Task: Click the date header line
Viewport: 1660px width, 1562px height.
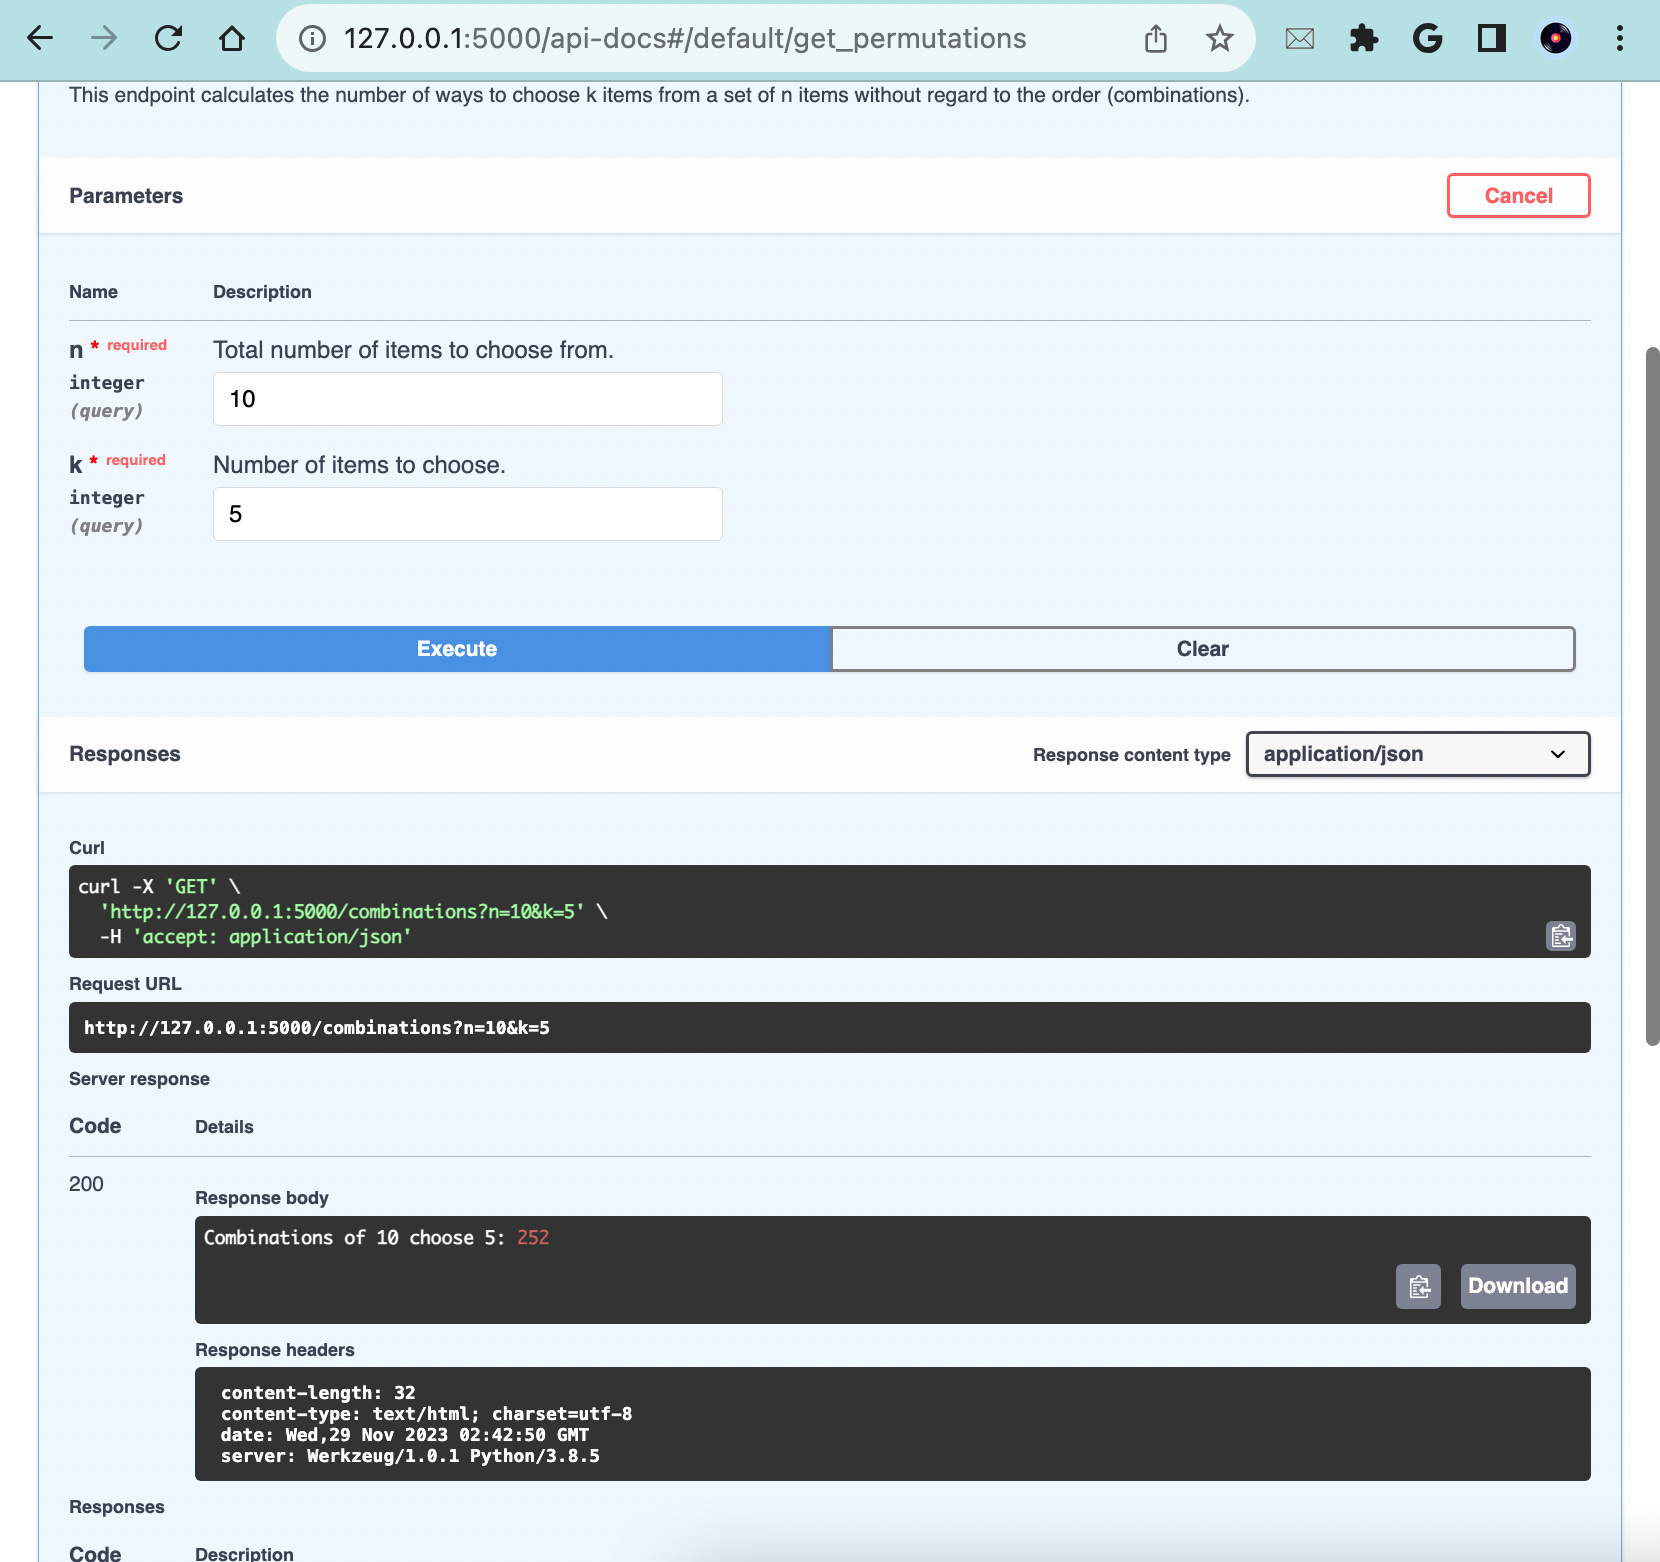Action: click(x=404, y=1435)
